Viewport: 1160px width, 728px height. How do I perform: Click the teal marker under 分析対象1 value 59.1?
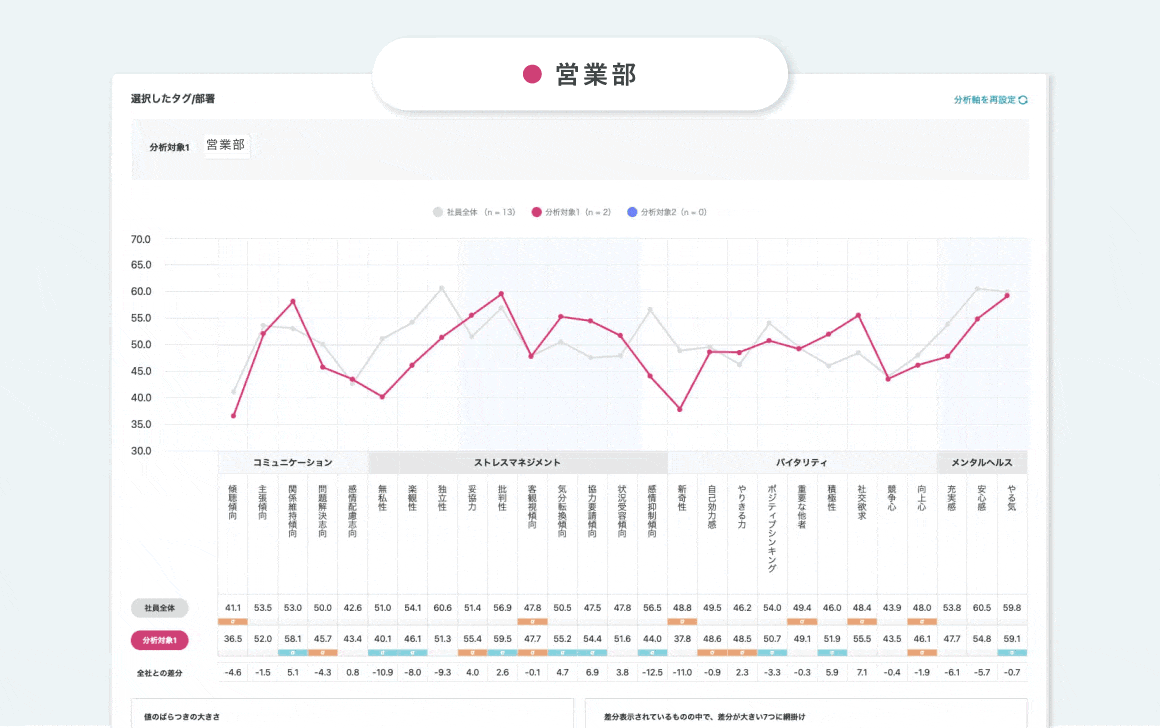(x=1012, y=652)
